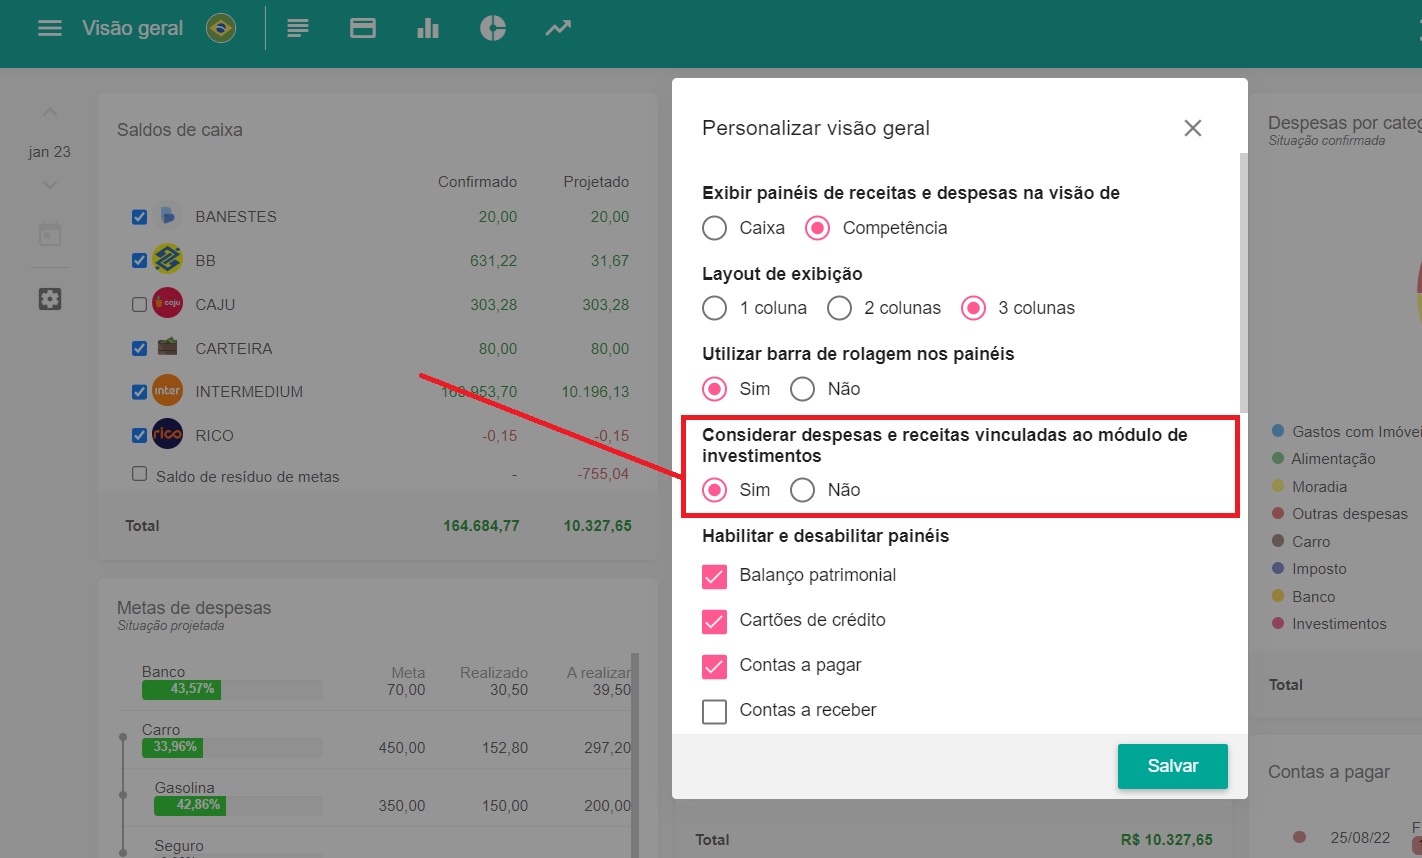This screenshot has height=858, width=1422.
Task: Uncheck the Balanço patrimonial panel
Action: coord(715,576)
